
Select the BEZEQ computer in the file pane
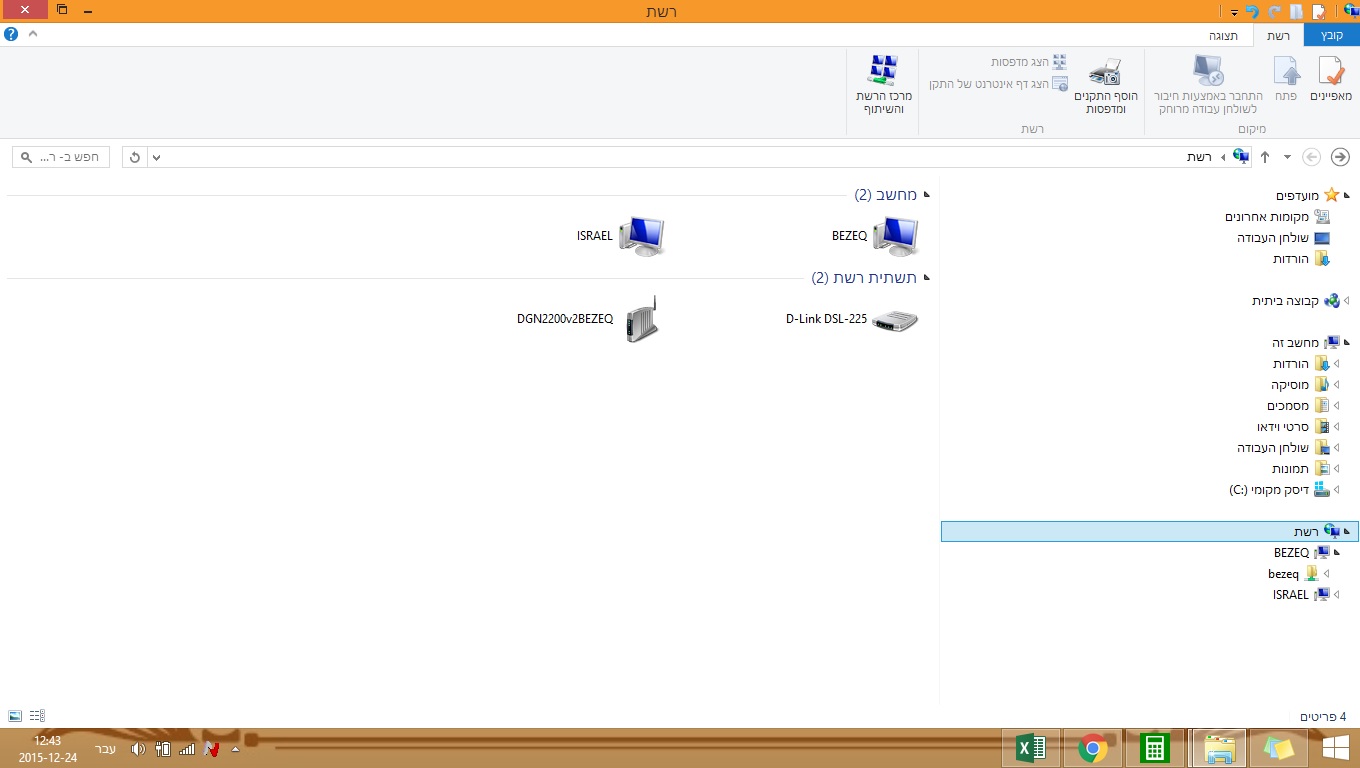(x=875, y=236)
